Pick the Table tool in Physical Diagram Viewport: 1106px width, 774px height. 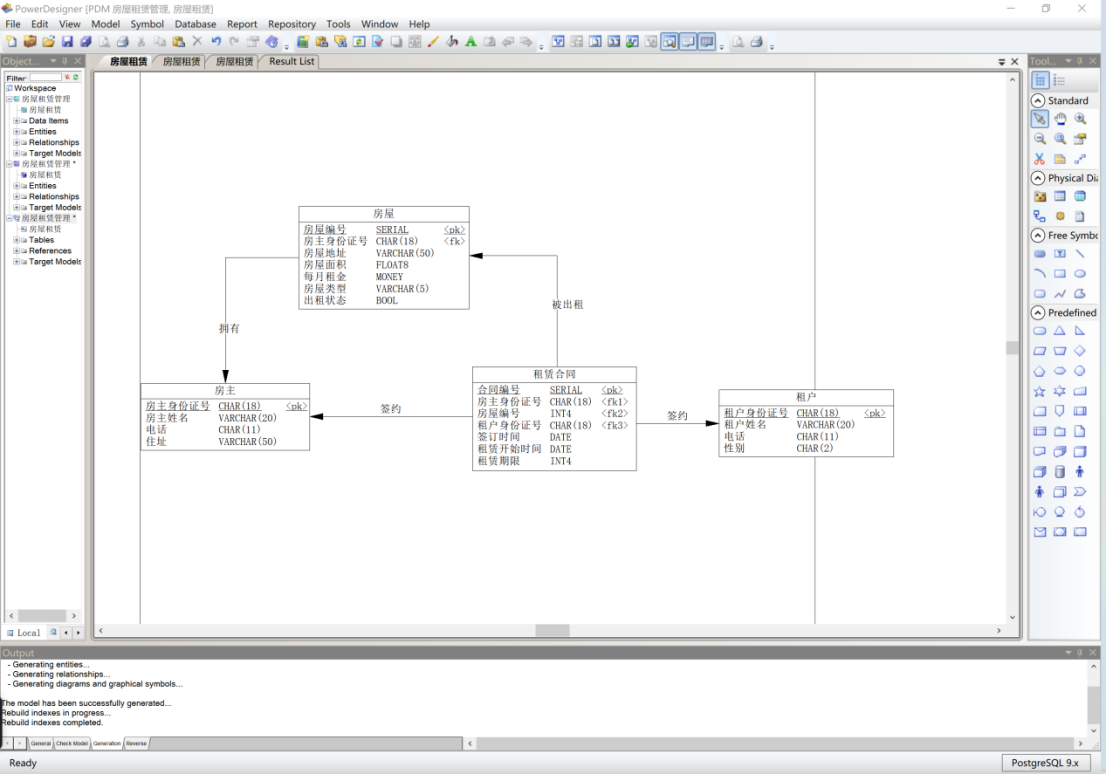click(1059, 196)
